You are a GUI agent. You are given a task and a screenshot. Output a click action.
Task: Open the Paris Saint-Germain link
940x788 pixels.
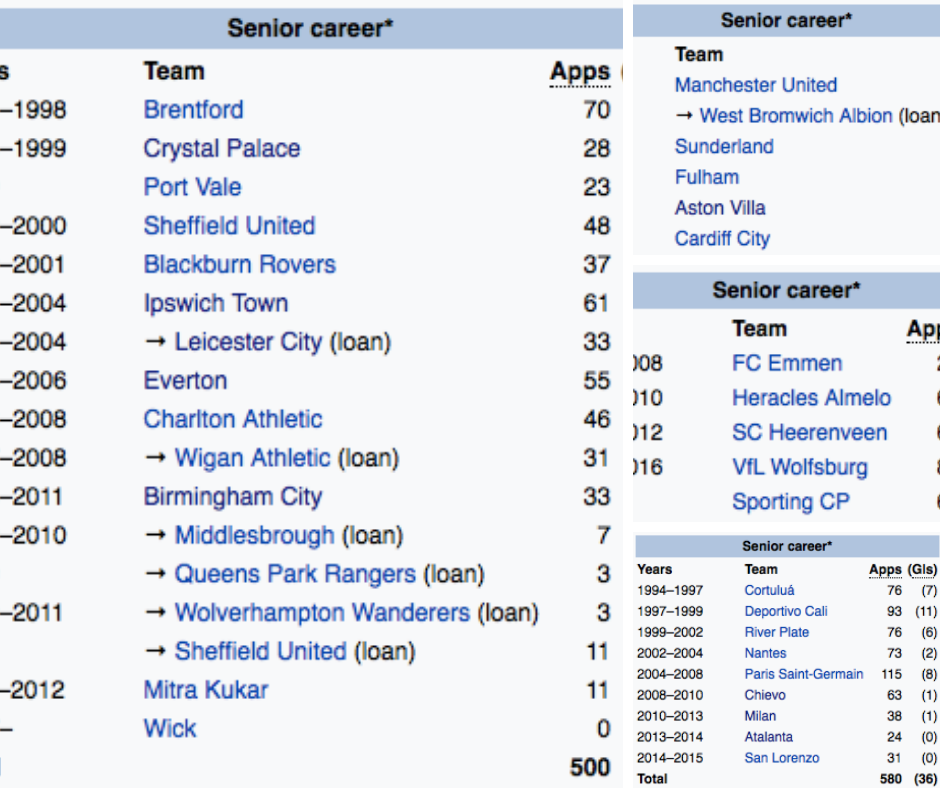[x=804, y=674]
